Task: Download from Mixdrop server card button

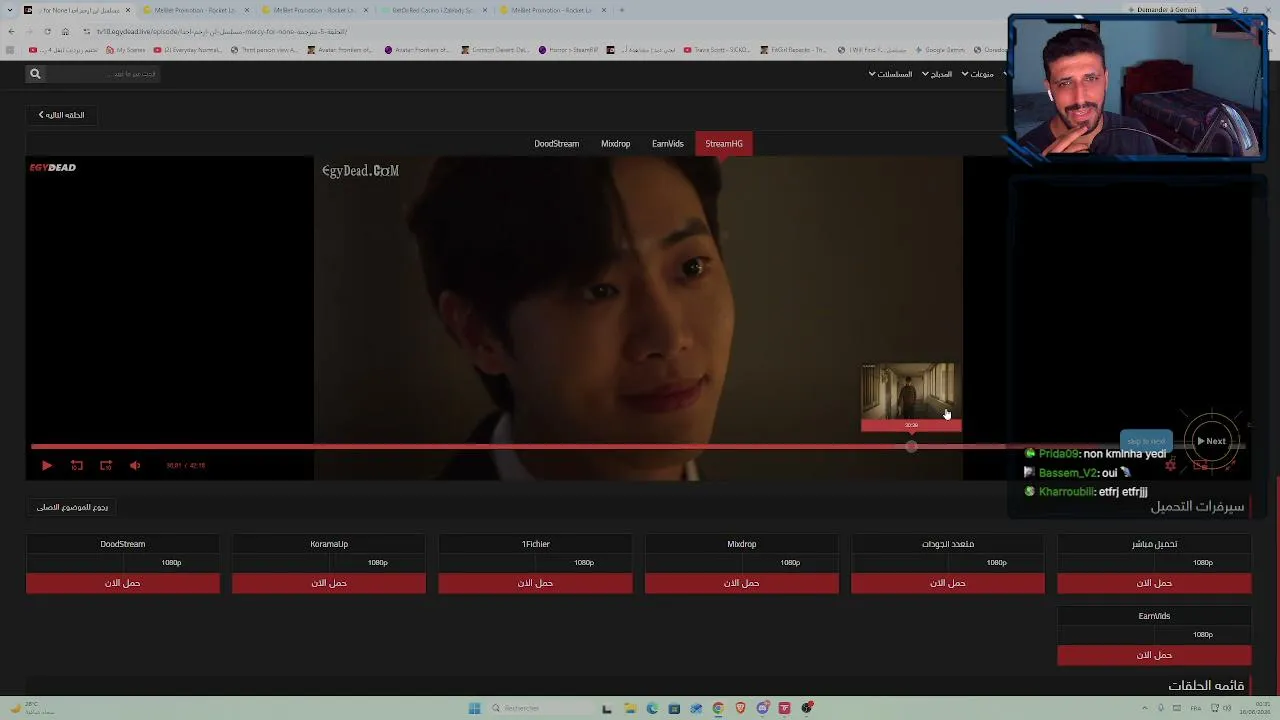Action: point(742,583)
